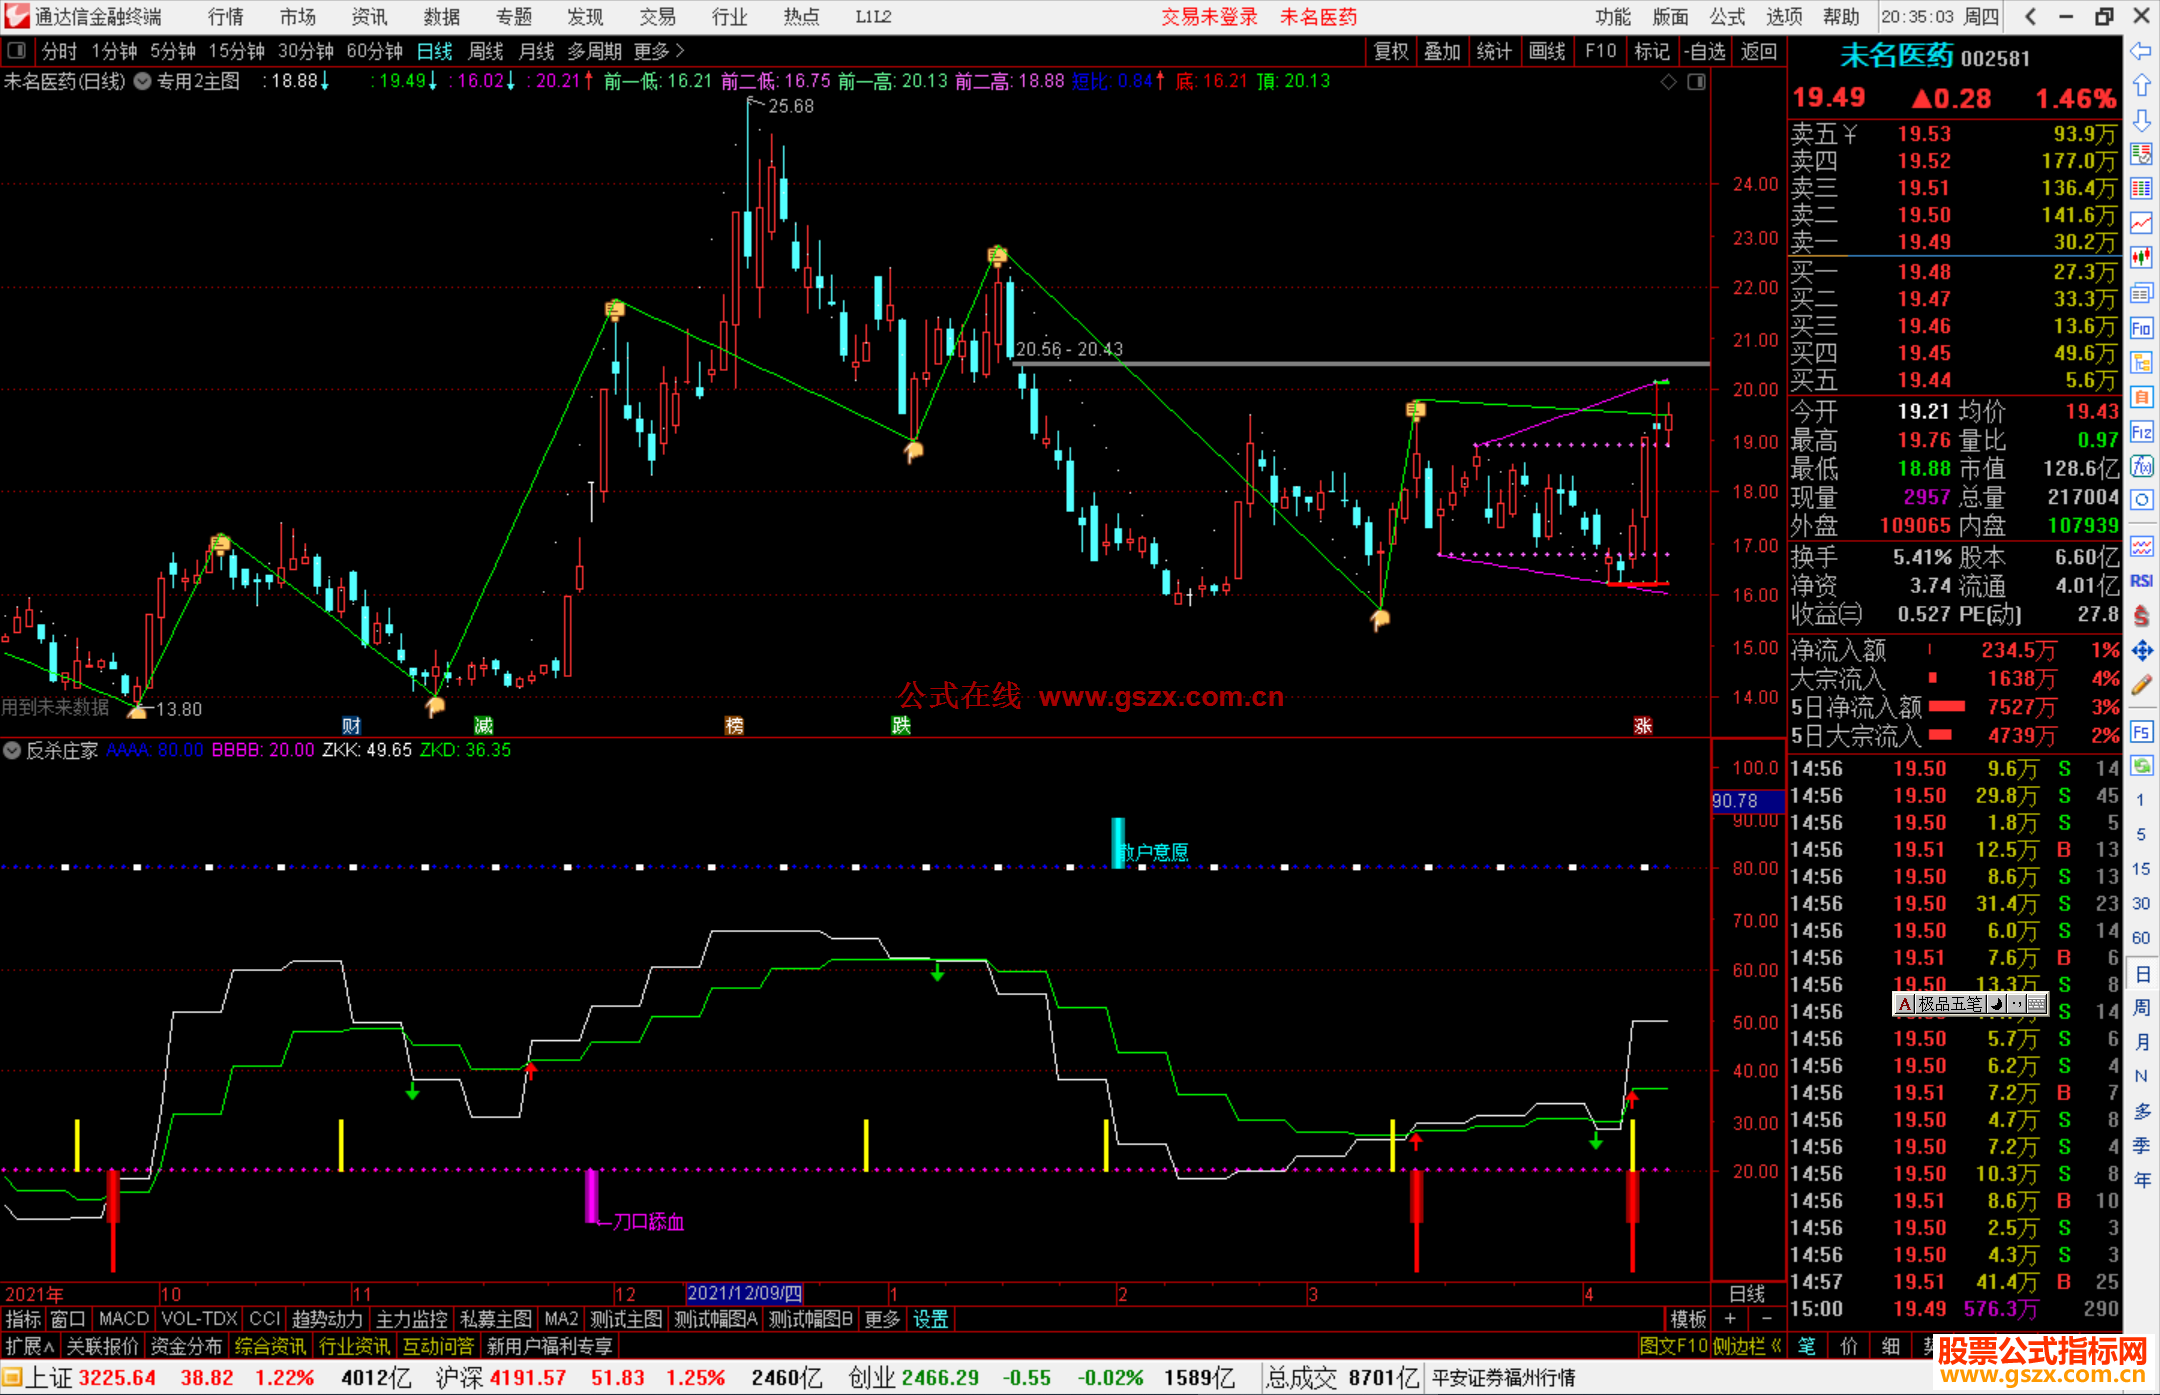Click the blue left-arrow back icon
The width and height of the screenshot is (2160, 1395).
[x=2141, y=51]
